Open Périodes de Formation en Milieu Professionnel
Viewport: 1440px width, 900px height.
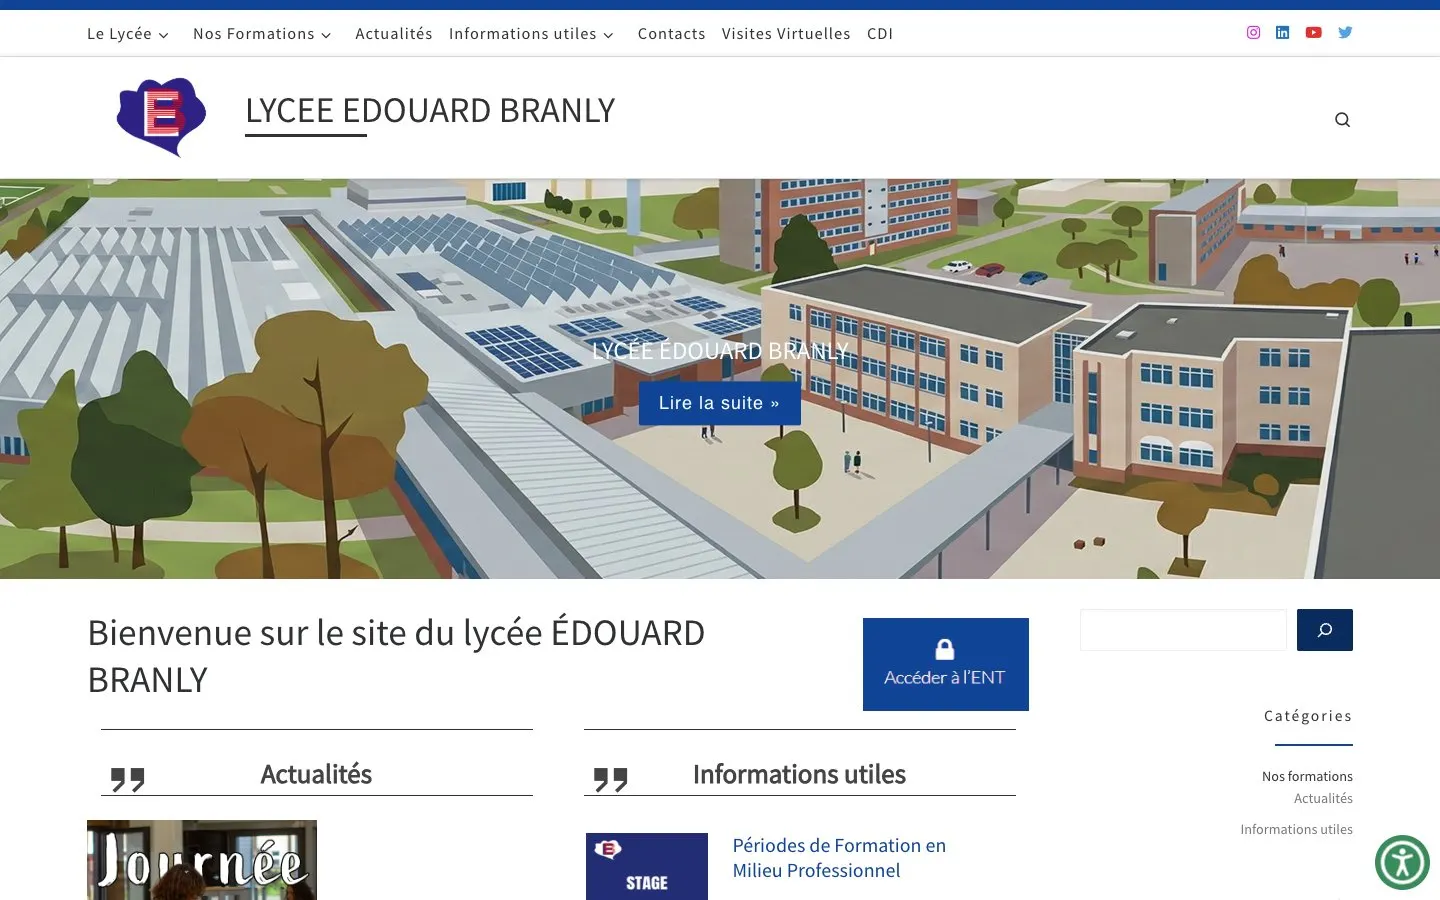click(x=839, y=858)
